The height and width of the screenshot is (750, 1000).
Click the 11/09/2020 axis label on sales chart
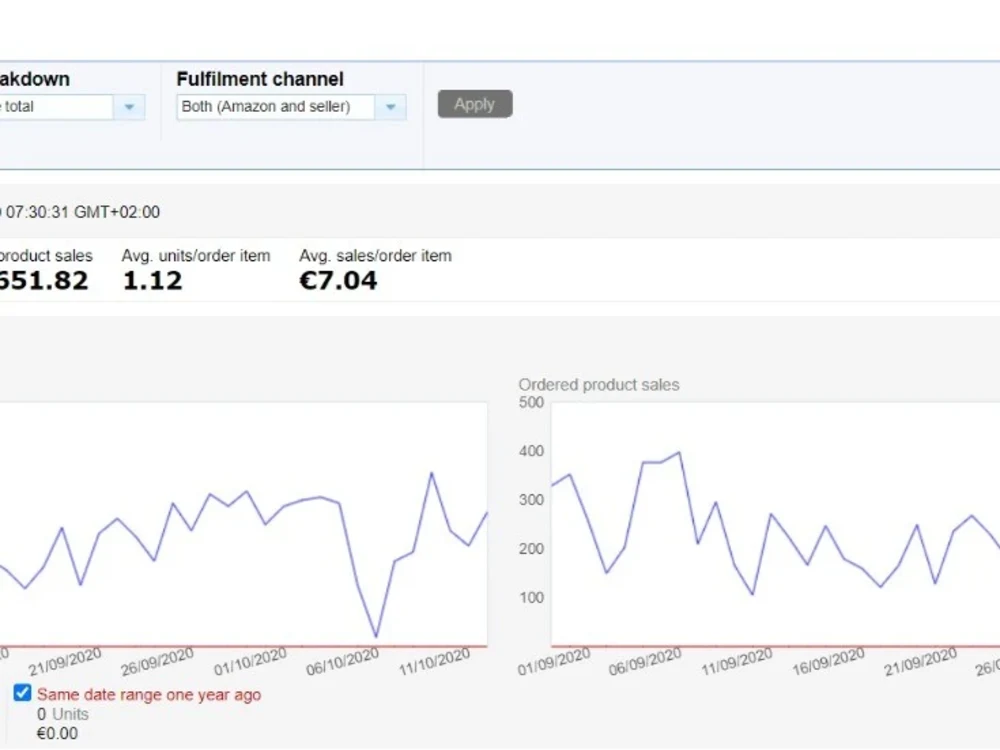(x=737, y=662)
